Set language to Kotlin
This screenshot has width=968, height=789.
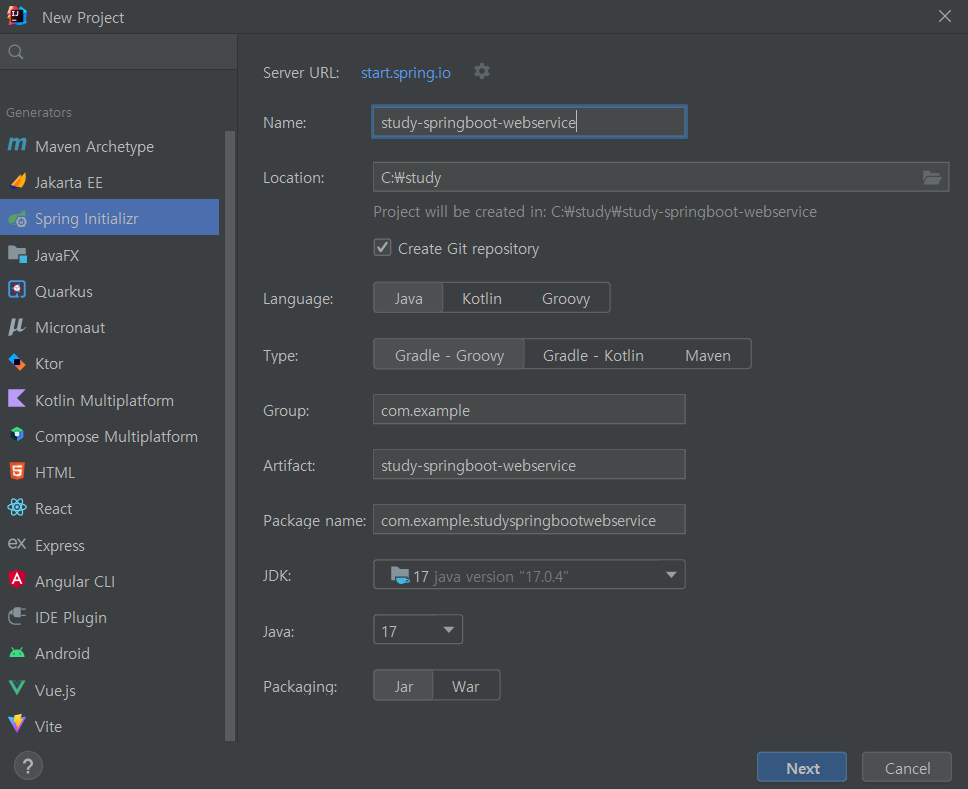(x=482, y=298)
